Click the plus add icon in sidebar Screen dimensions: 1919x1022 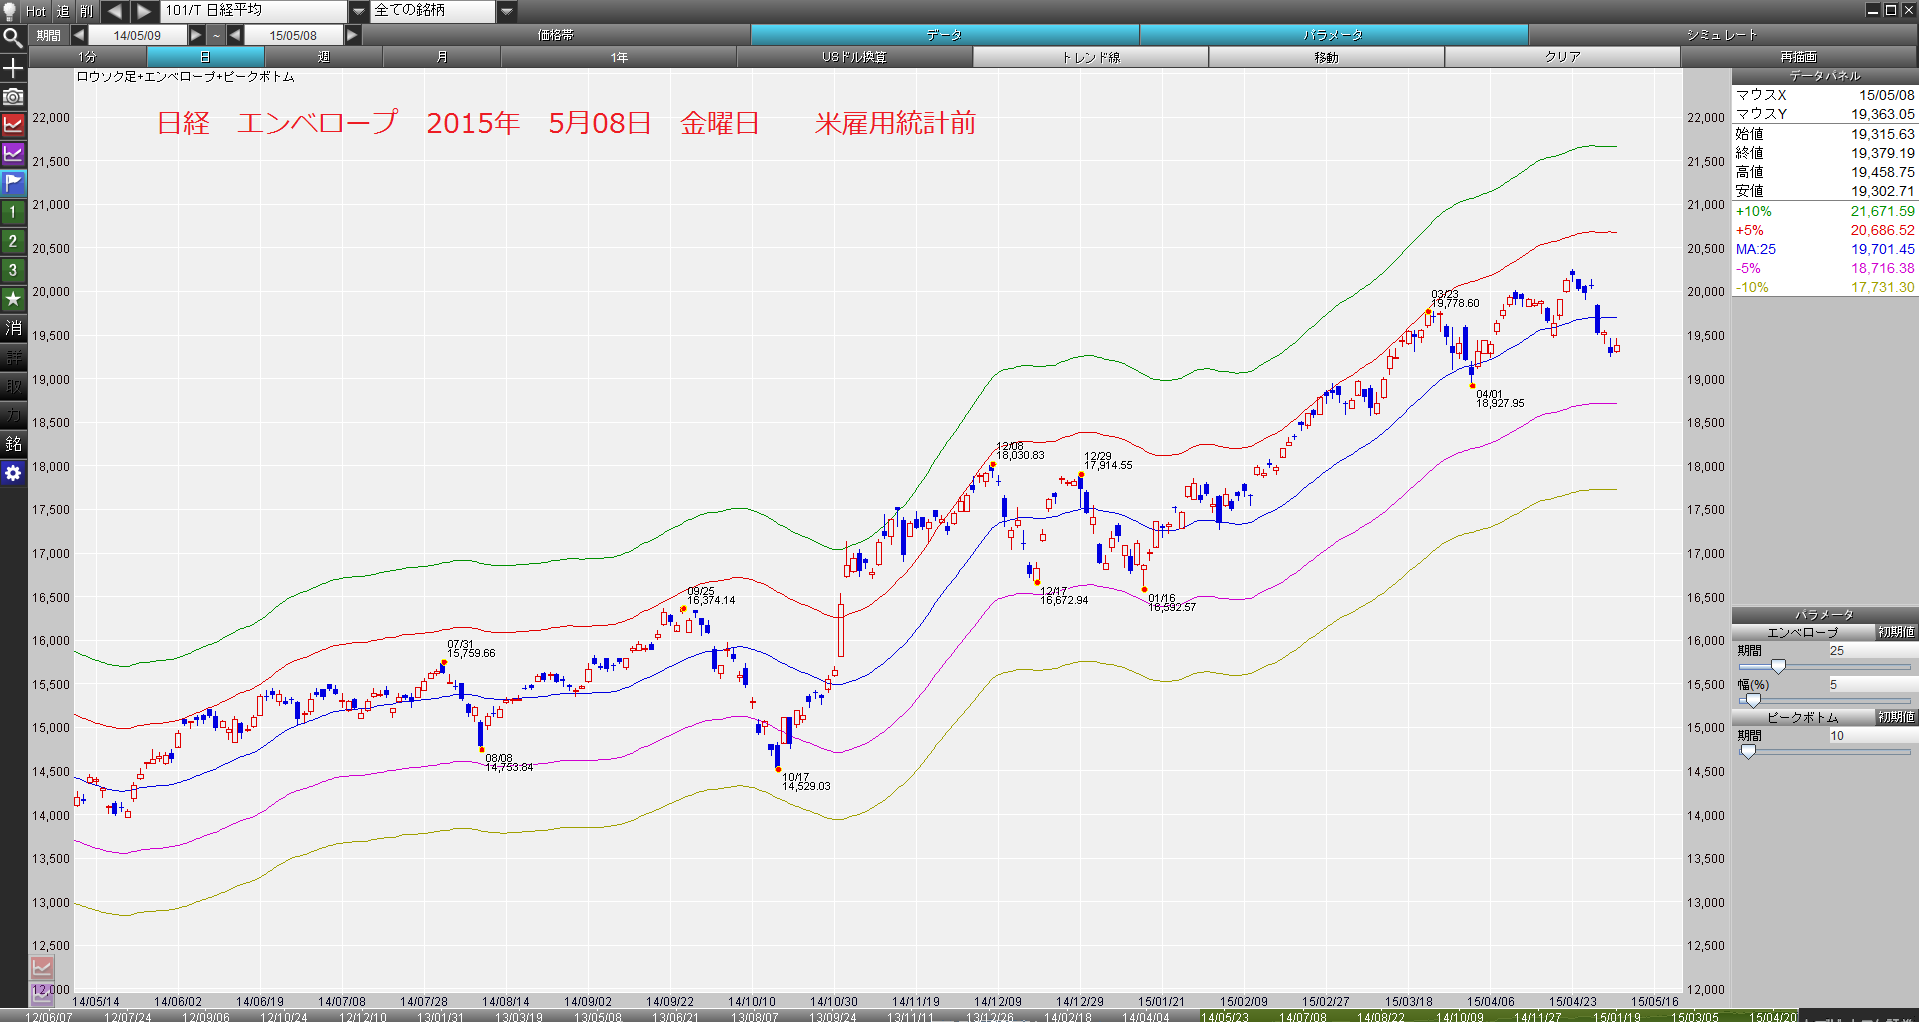(13, 68)
